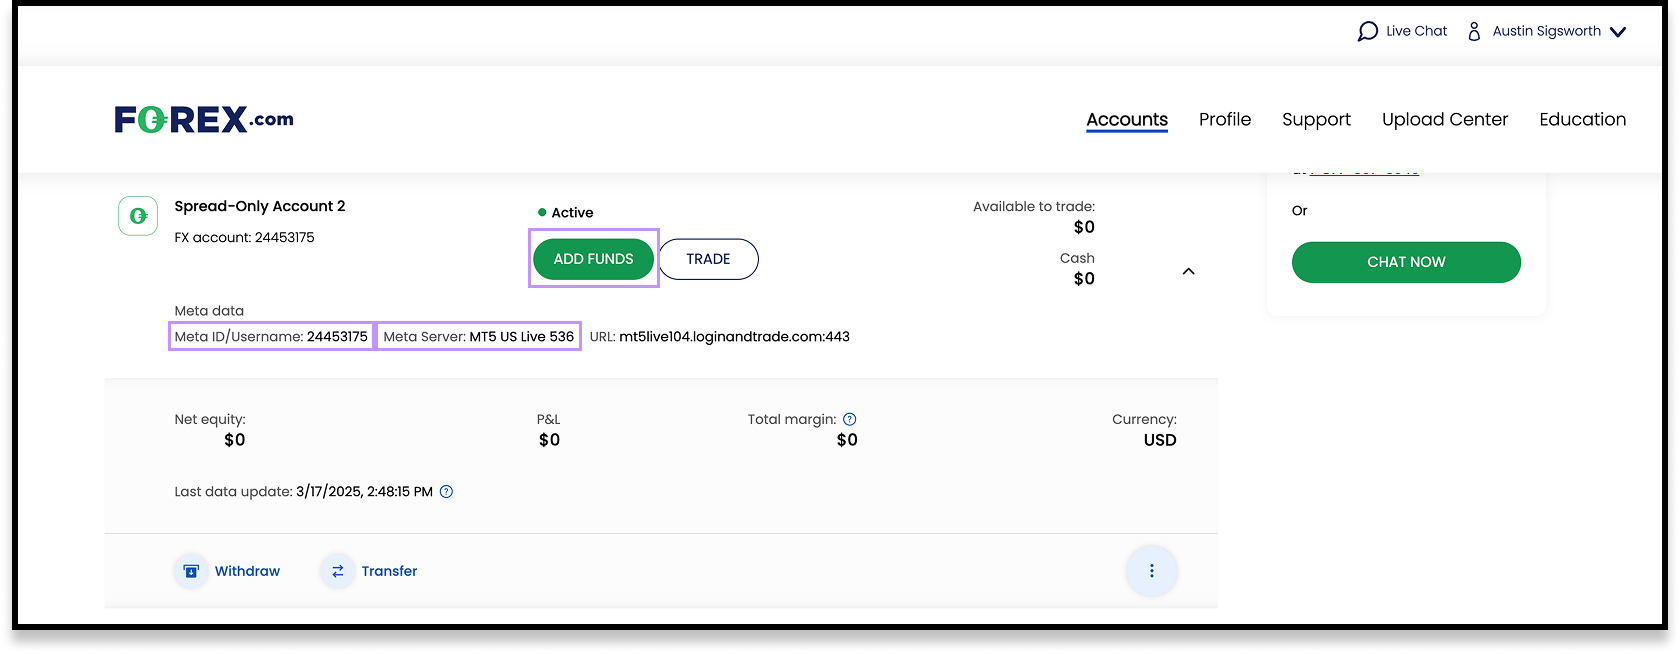The image size is (1680, 654).
Task: Click the Currency USD value
Action: pyautogui.click(x=1160, y=440)
